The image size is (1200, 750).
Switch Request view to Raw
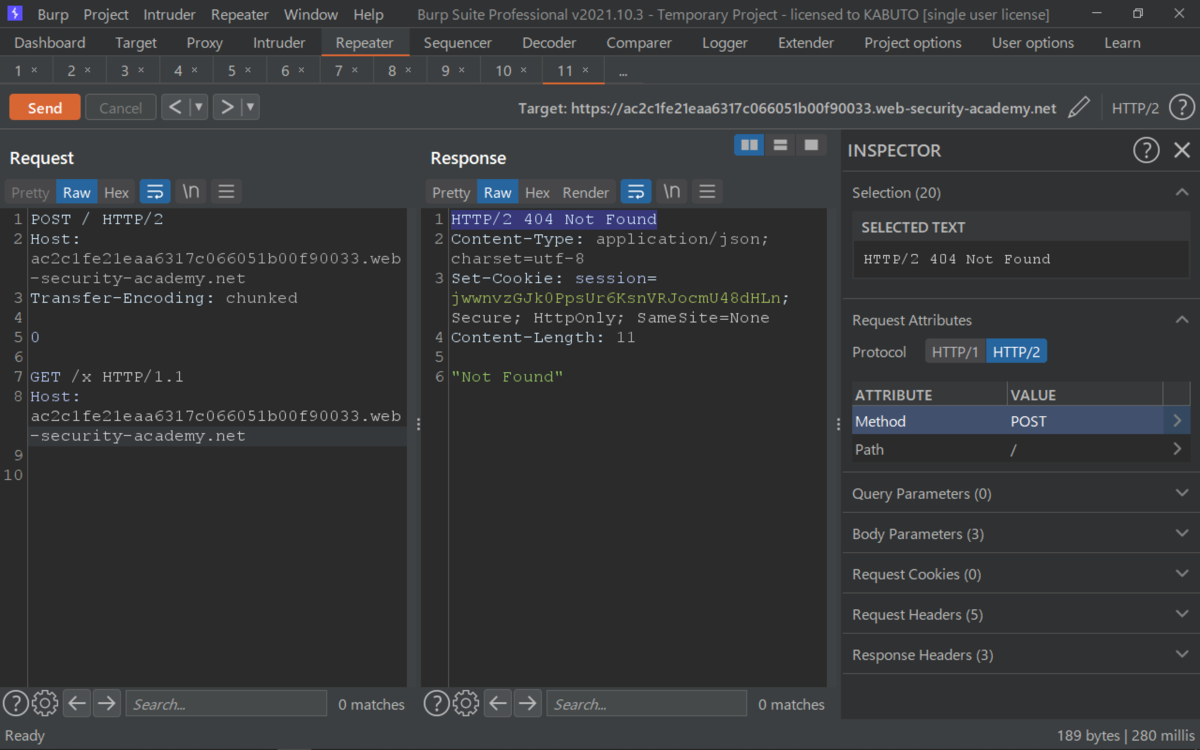click(77, 193)
